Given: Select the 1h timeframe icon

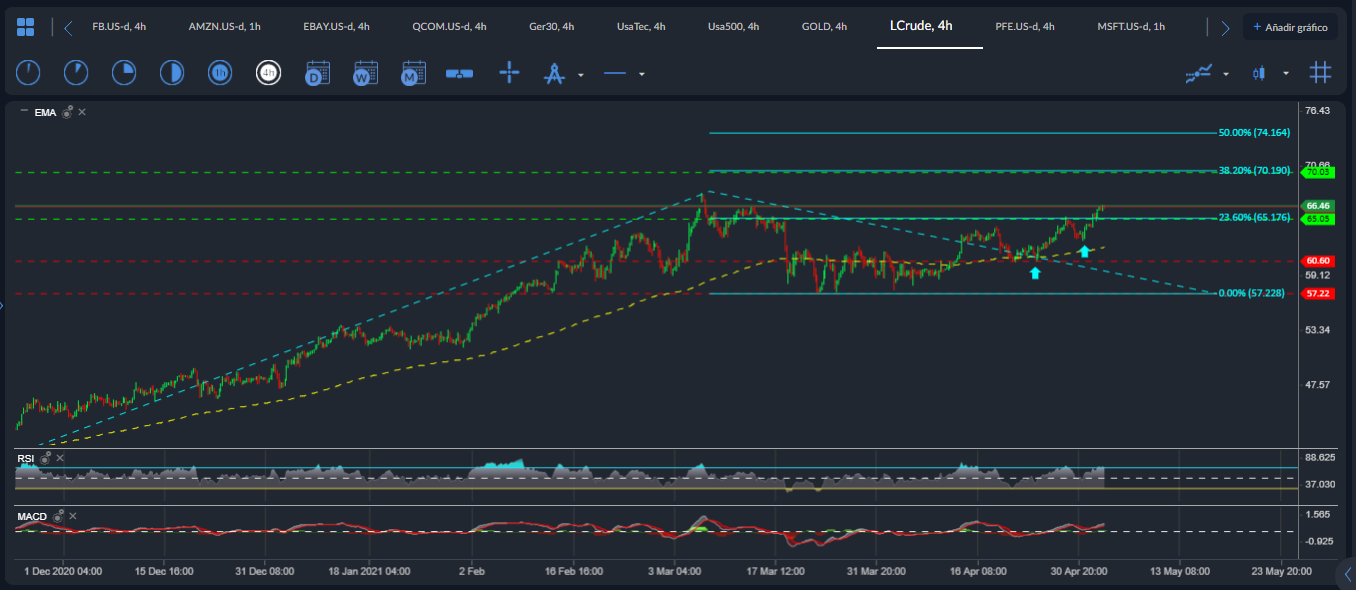Looking at the screenshot, I should (x=220, y=72).
